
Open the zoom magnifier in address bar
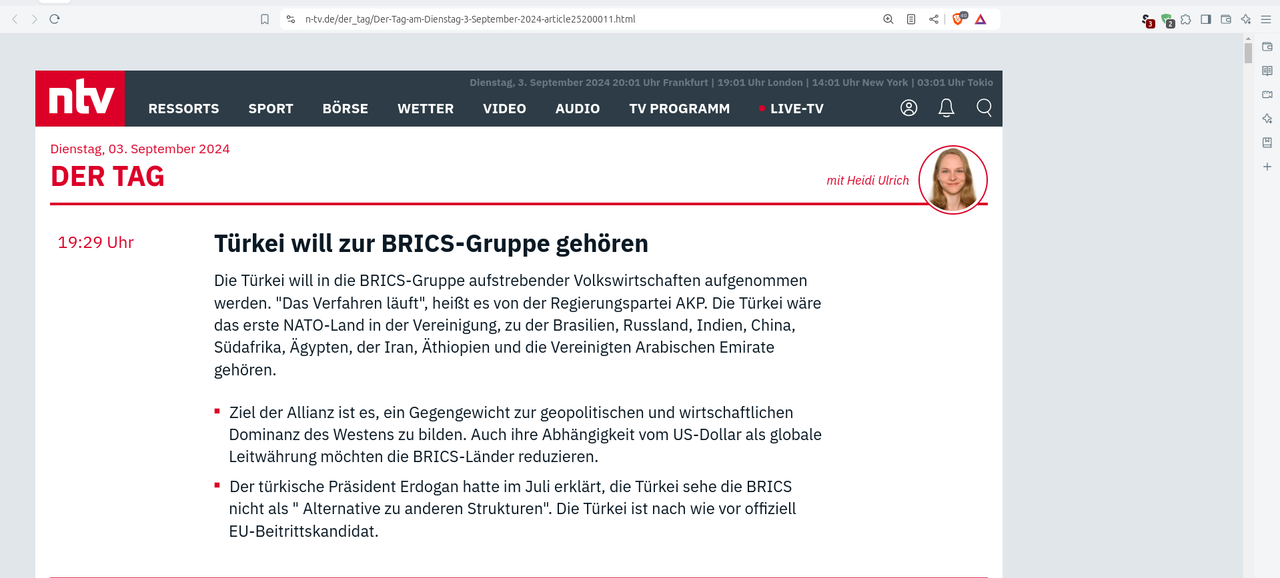coord(888,19)
